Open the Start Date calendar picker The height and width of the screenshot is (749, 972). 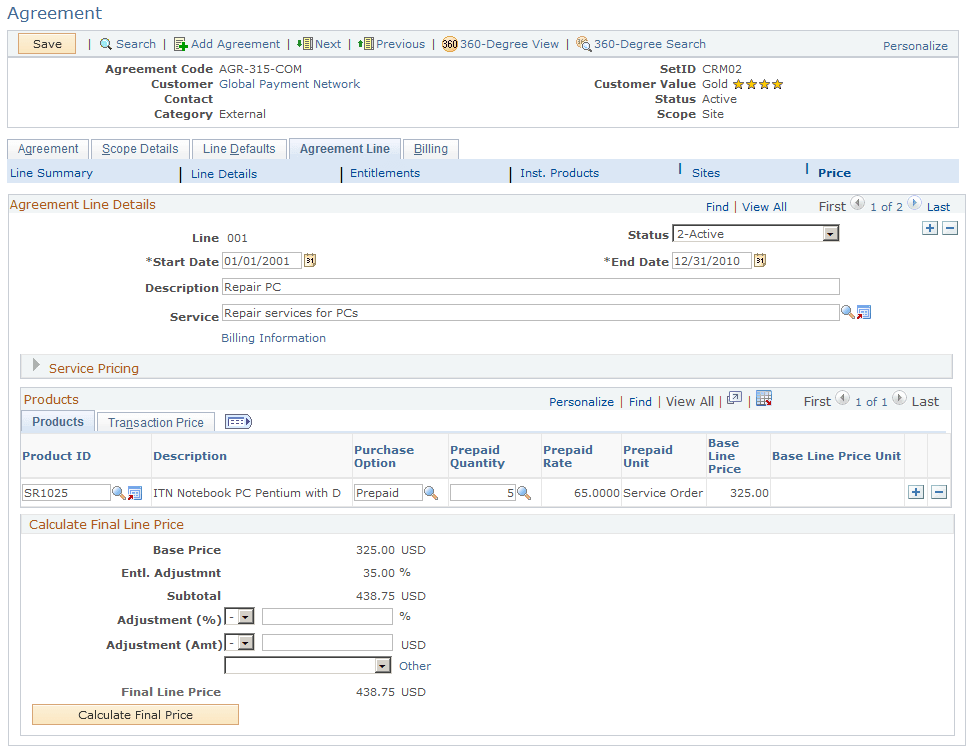click(310, 262)
